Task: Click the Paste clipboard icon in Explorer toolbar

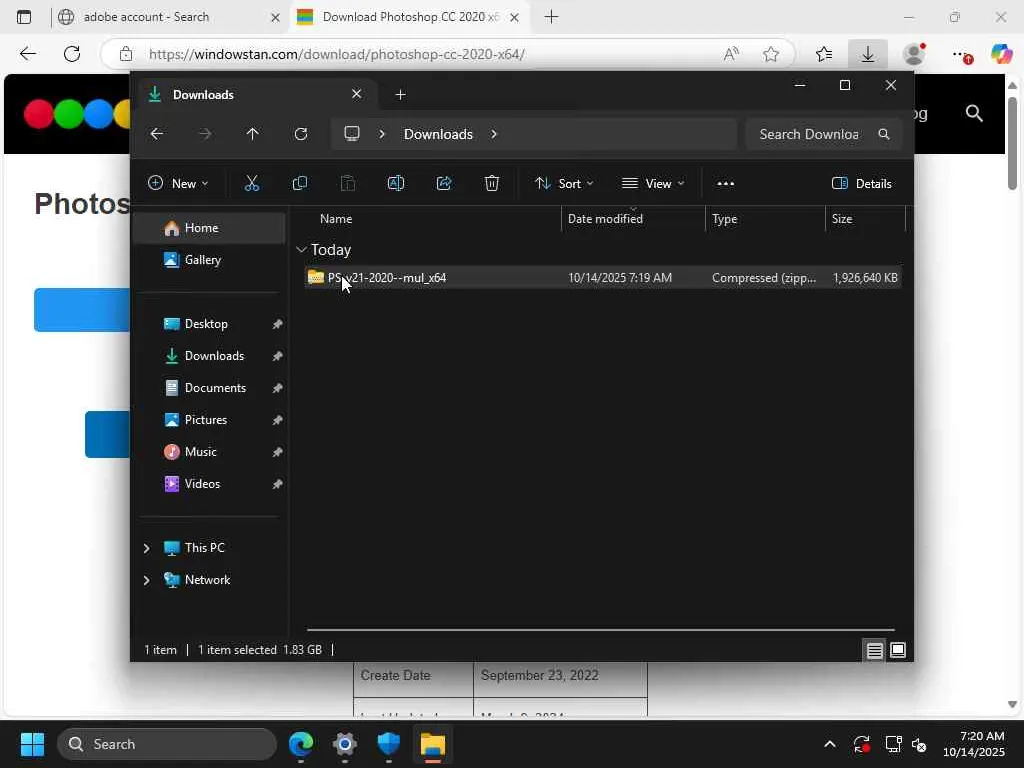Action: [348, 184]
